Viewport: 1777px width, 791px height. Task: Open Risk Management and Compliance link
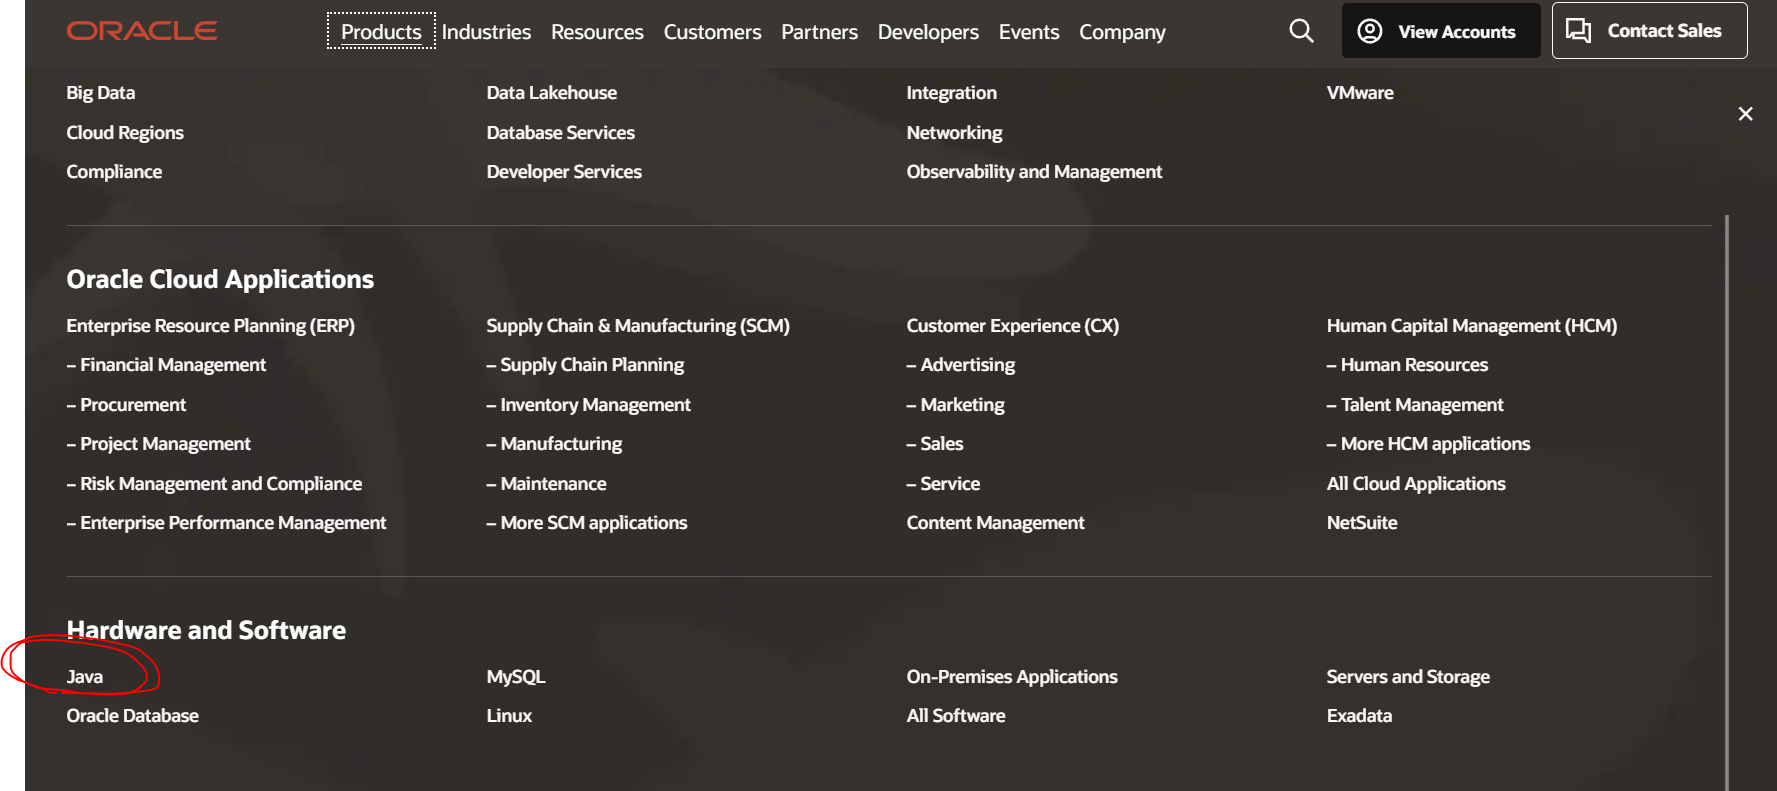(x=214, y=484)
